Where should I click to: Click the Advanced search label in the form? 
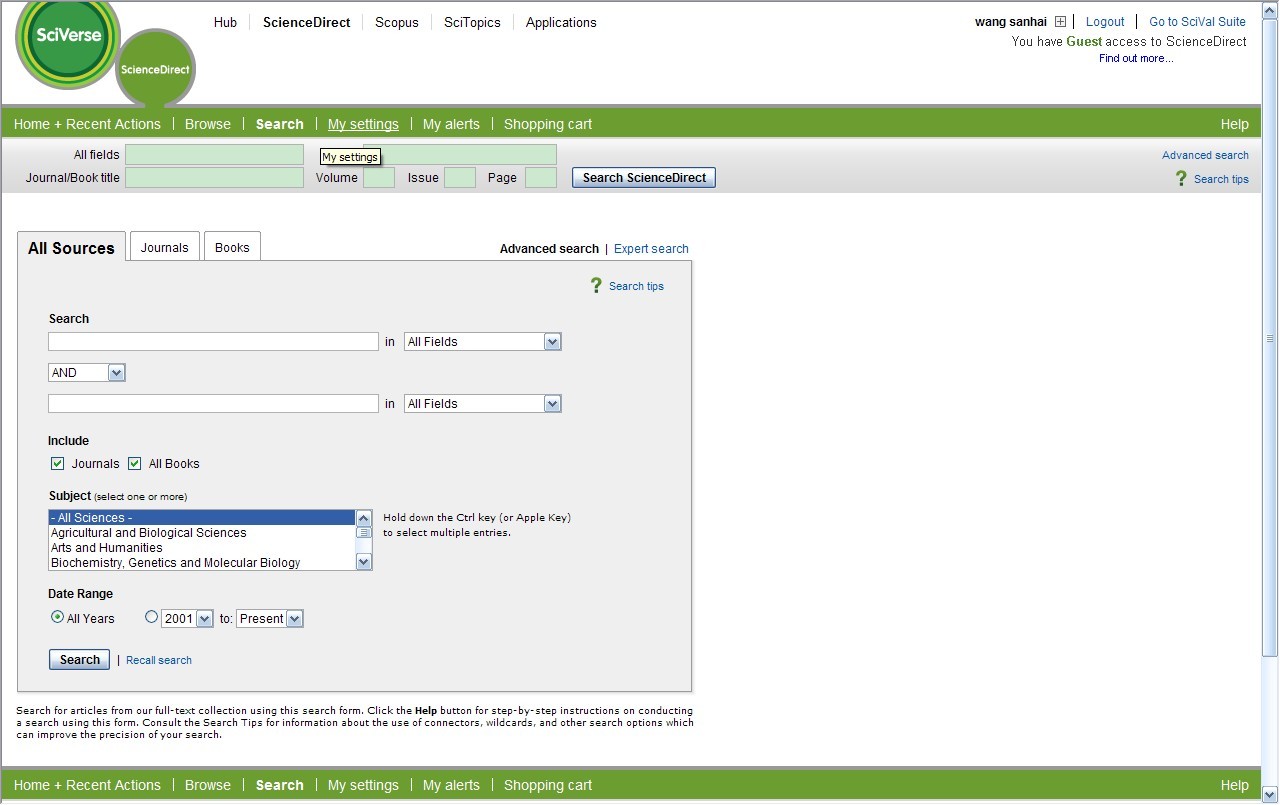[x=549, y=249]
